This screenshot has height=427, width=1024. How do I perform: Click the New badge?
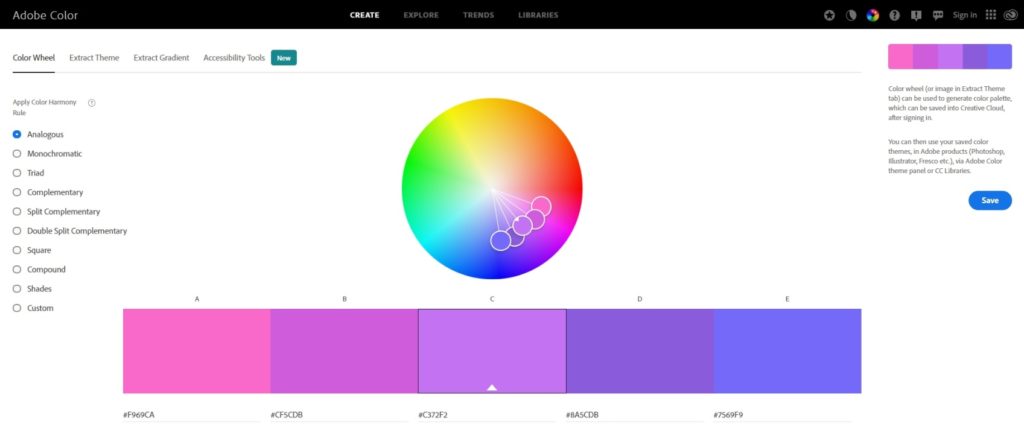(283, 57)
